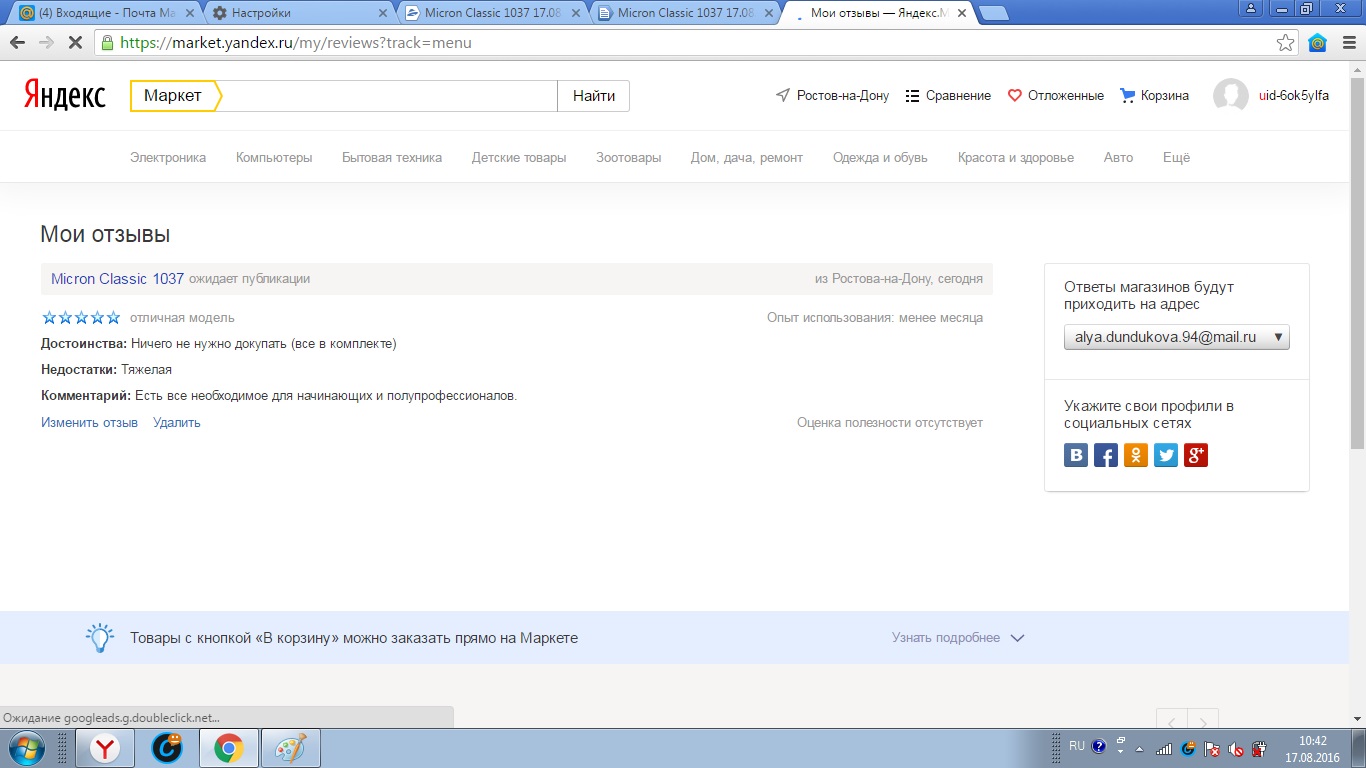Open the "Micron Classic 1037" product link
This screenshot has width=1366, height=768.
coord(118,279)
